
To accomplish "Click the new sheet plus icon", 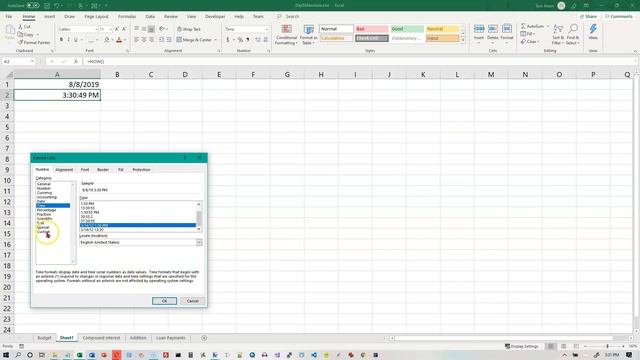I will pyautogui.click(x=204, y=338).
